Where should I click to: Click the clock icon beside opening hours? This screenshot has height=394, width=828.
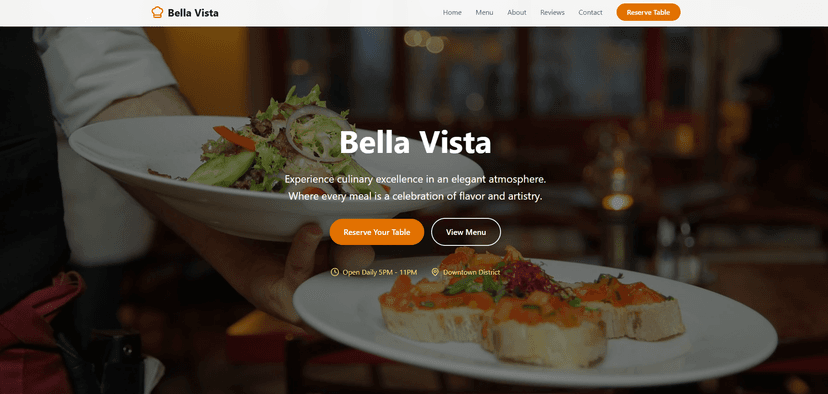coord(335,272)
